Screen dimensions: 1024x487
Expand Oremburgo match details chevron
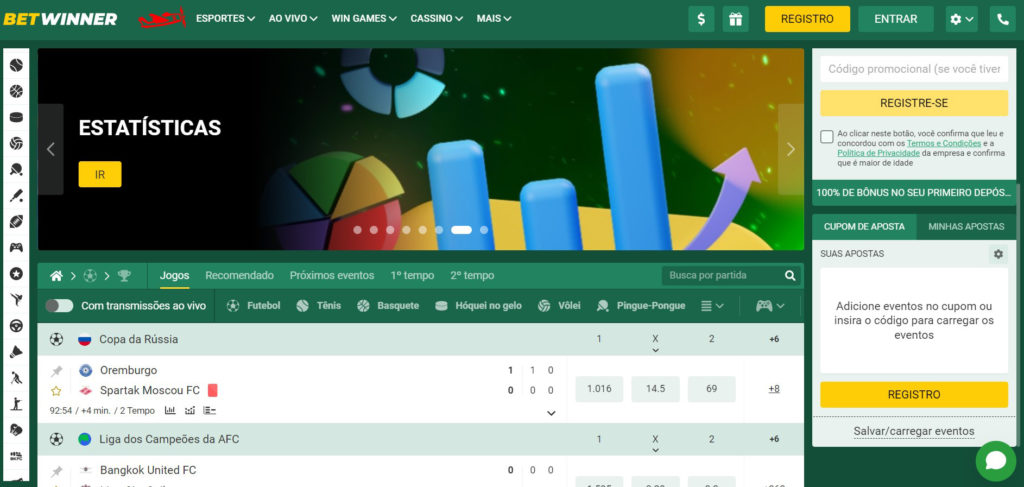point(551,413)
